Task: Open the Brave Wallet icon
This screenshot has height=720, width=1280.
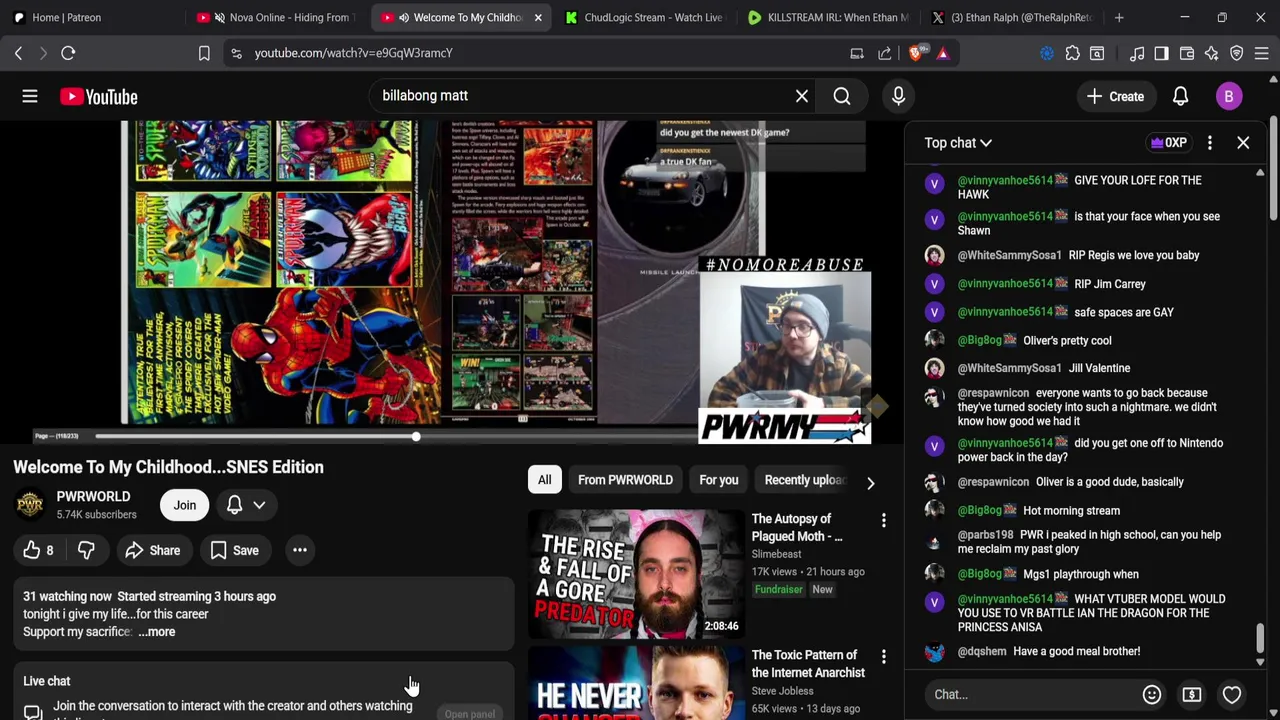Action: [x=1187, y=53]
